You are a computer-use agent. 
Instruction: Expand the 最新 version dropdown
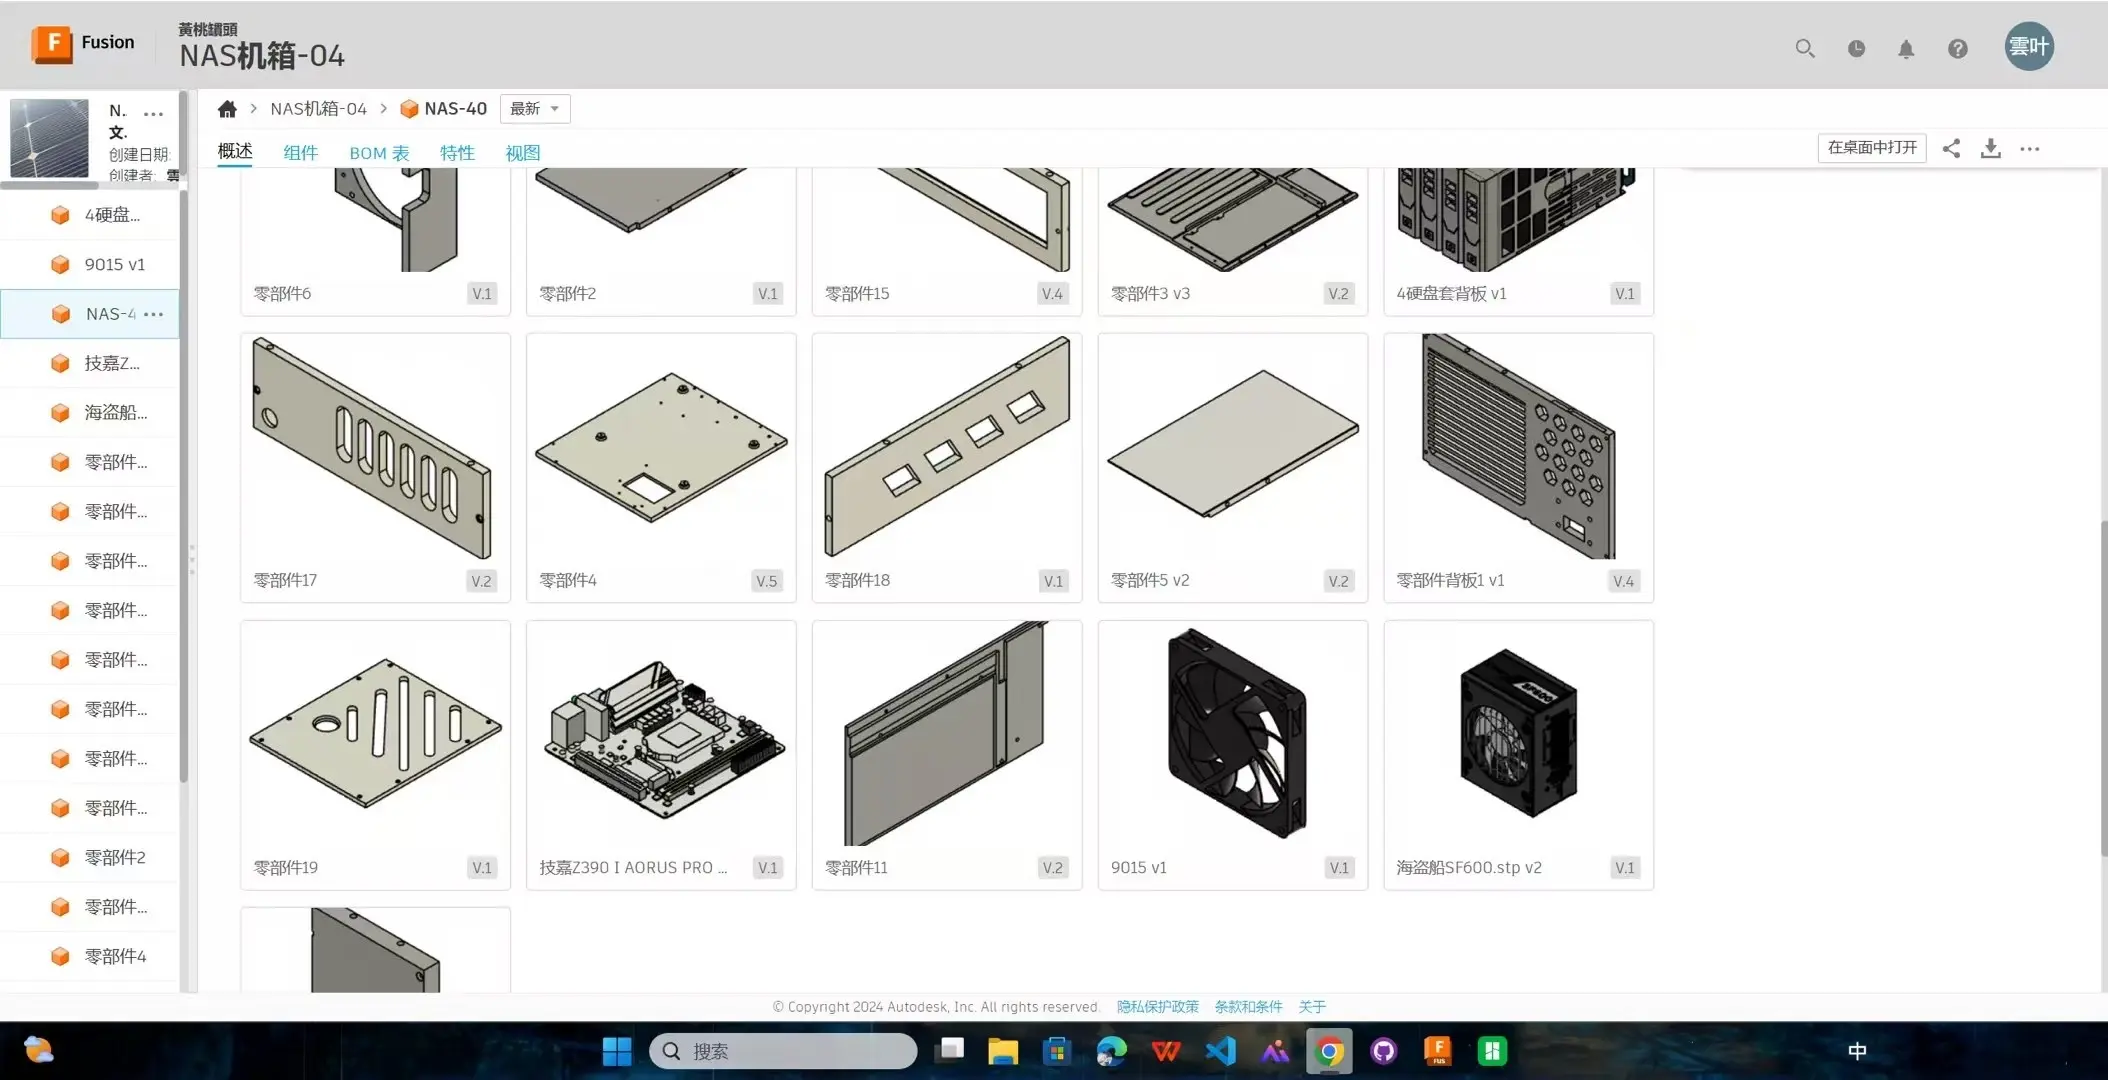pos(534,109)
